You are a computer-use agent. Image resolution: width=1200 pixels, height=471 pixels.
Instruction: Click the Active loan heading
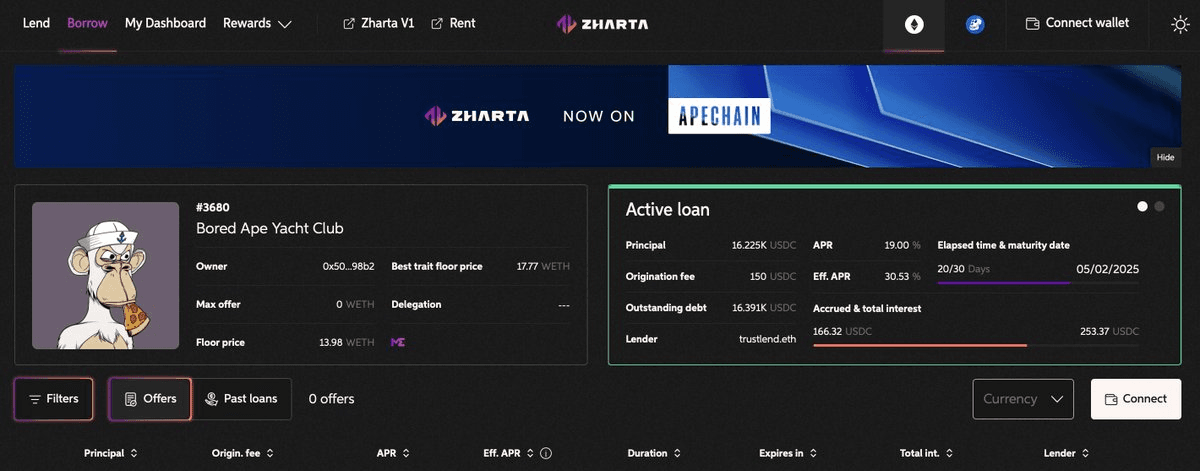[x=668, y=210]
